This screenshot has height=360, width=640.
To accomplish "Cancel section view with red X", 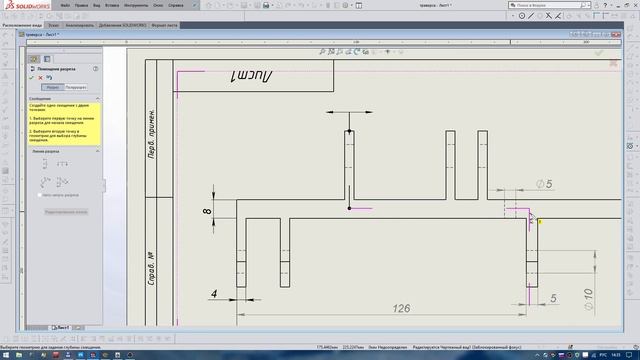I will (x=40, y=78).
